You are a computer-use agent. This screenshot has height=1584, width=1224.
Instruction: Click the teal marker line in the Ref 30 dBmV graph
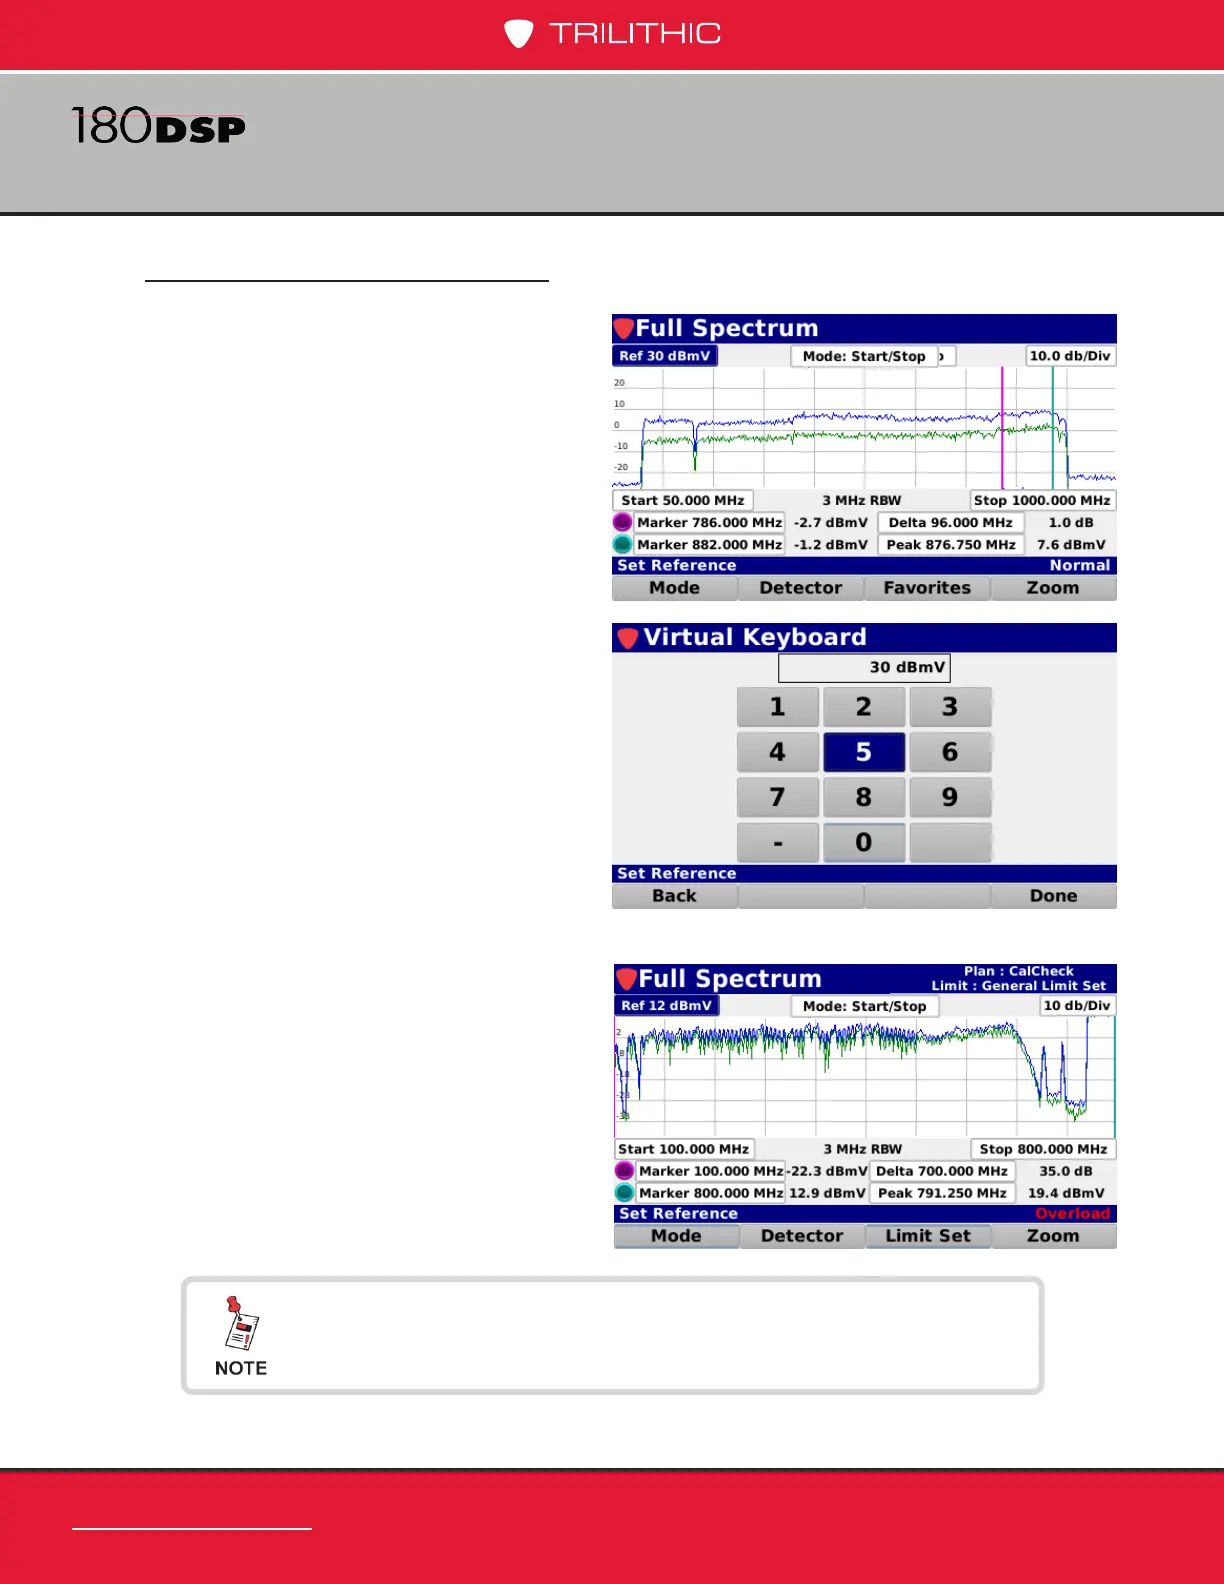tap(1052, 428)
